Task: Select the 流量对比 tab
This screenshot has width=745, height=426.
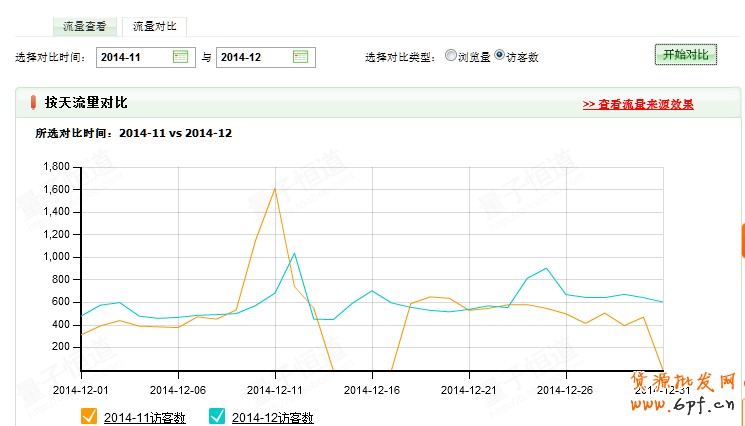Action: pos(154,26)
